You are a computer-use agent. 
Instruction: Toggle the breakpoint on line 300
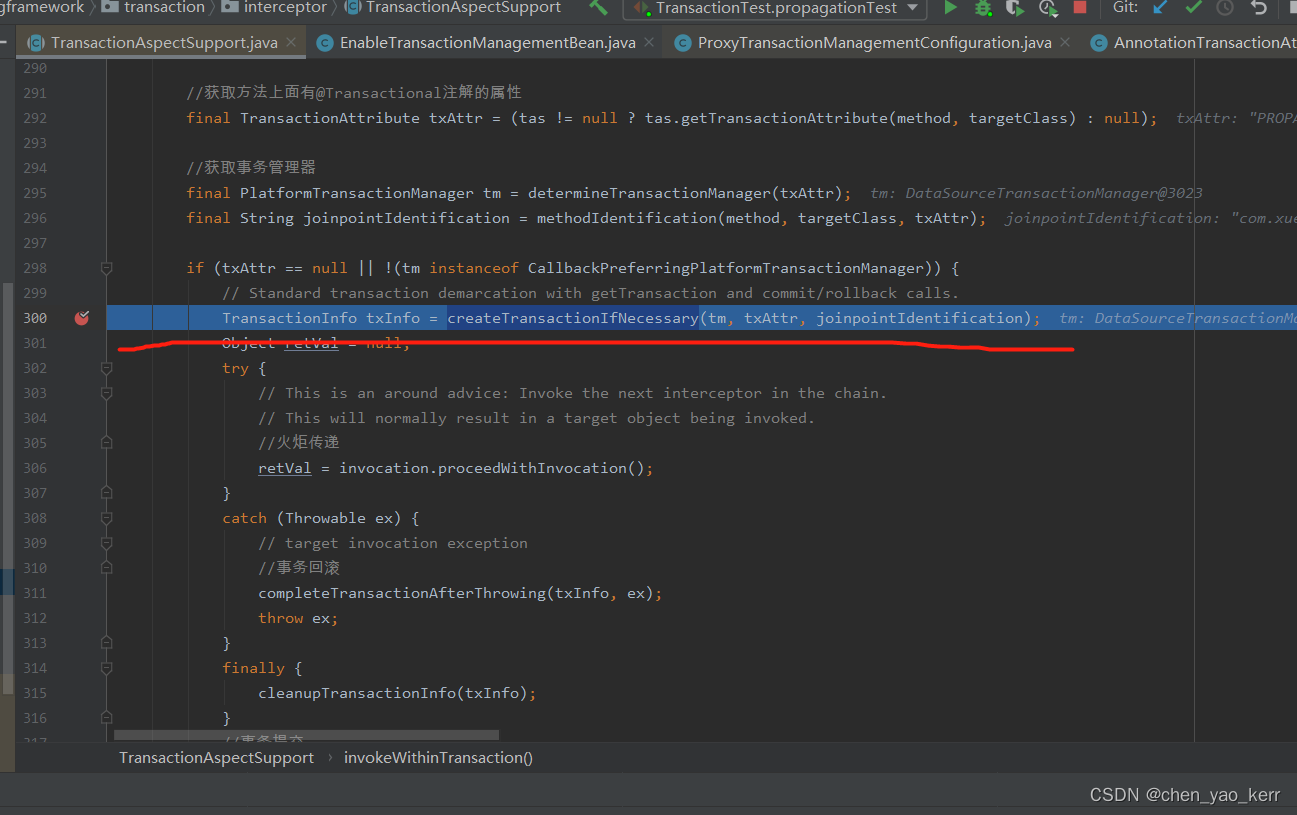82,318
